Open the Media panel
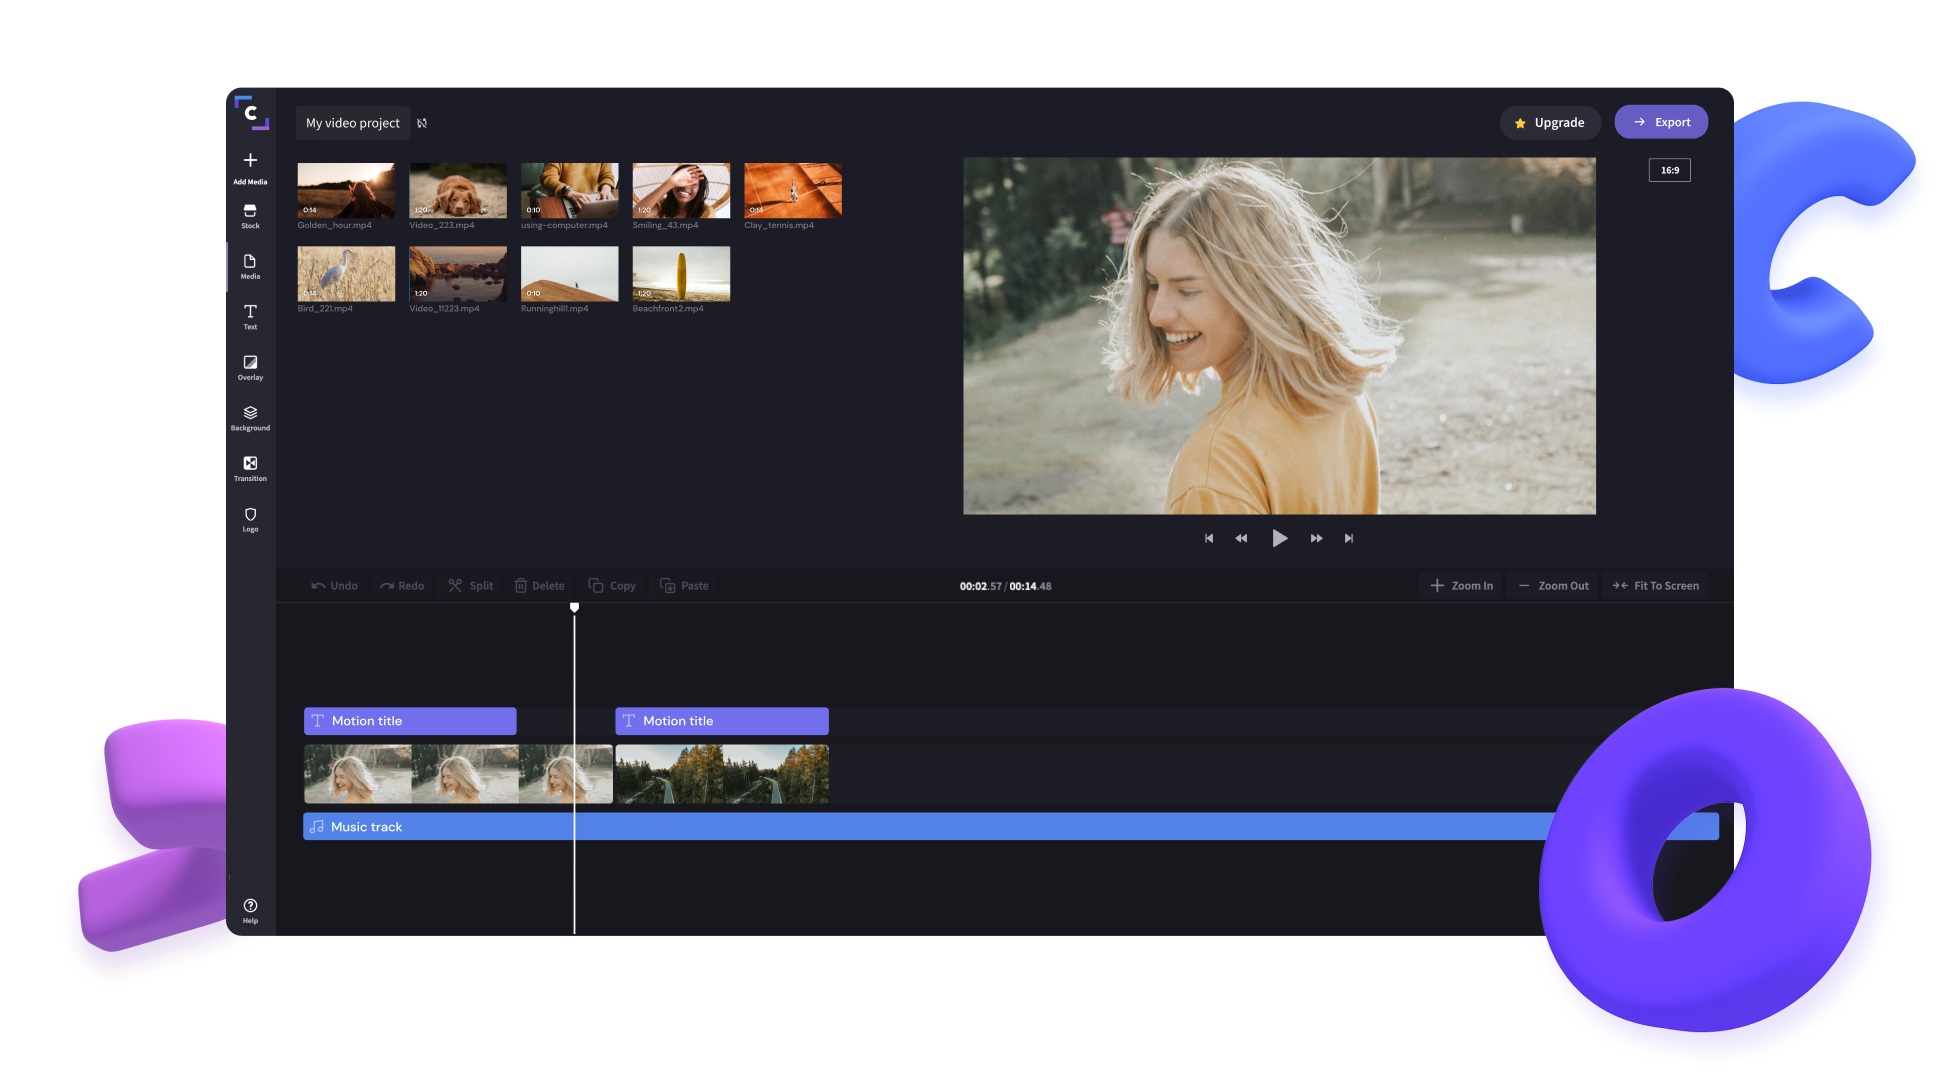The image size is (1960, 1080). (x=249, y=266)
